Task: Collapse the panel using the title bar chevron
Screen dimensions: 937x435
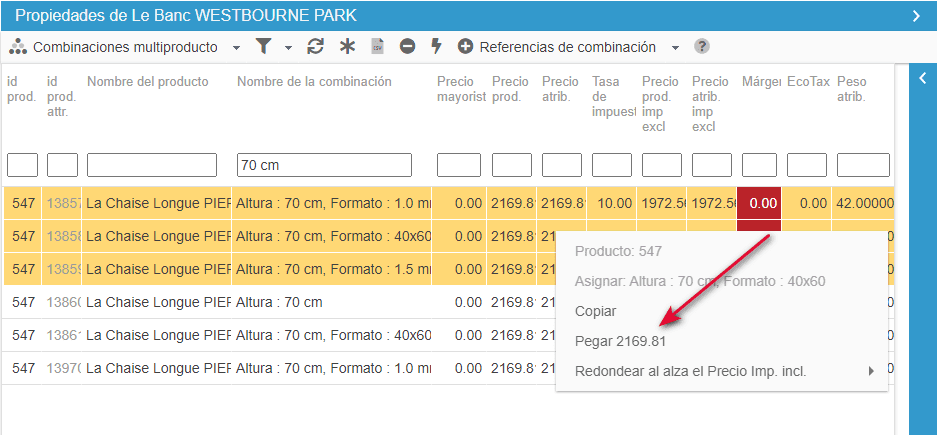Action: [916, 15]
